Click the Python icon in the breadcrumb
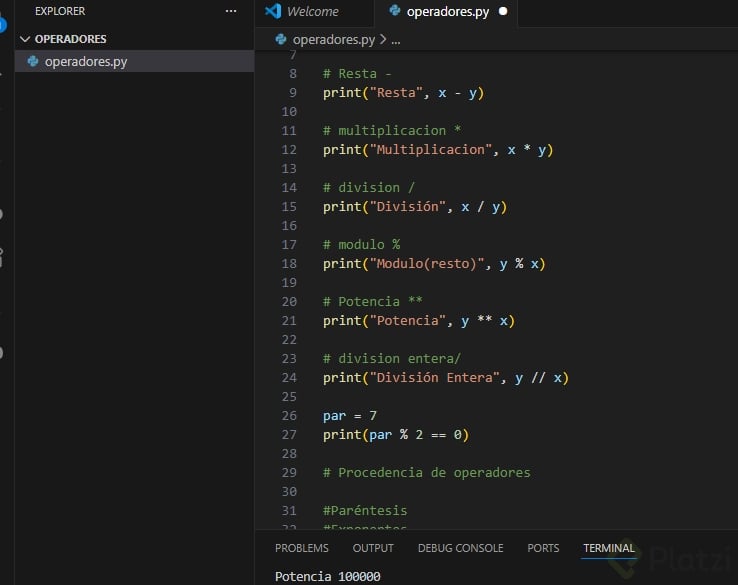 tap(281, 39)
